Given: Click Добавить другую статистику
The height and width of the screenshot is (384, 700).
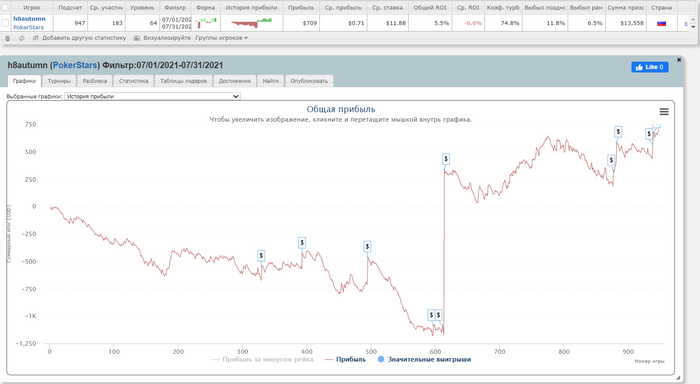Looking at the screenshot, I should click(x=84, y=38).
